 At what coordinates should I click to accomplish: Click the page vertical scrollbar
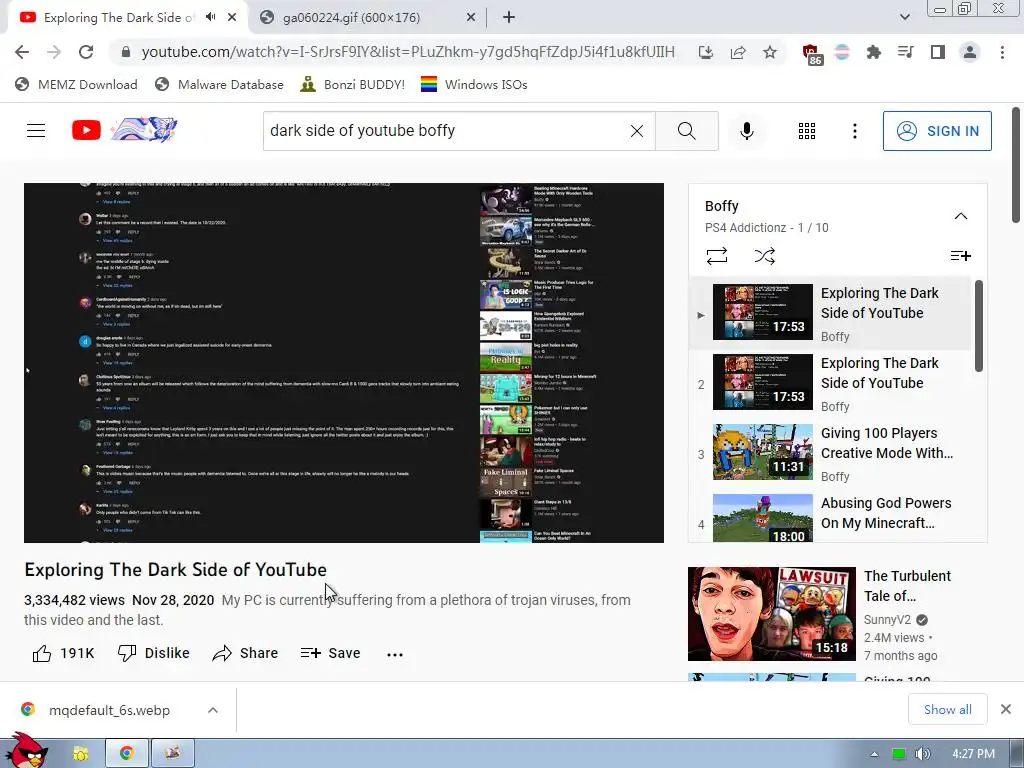point(1016,165)
